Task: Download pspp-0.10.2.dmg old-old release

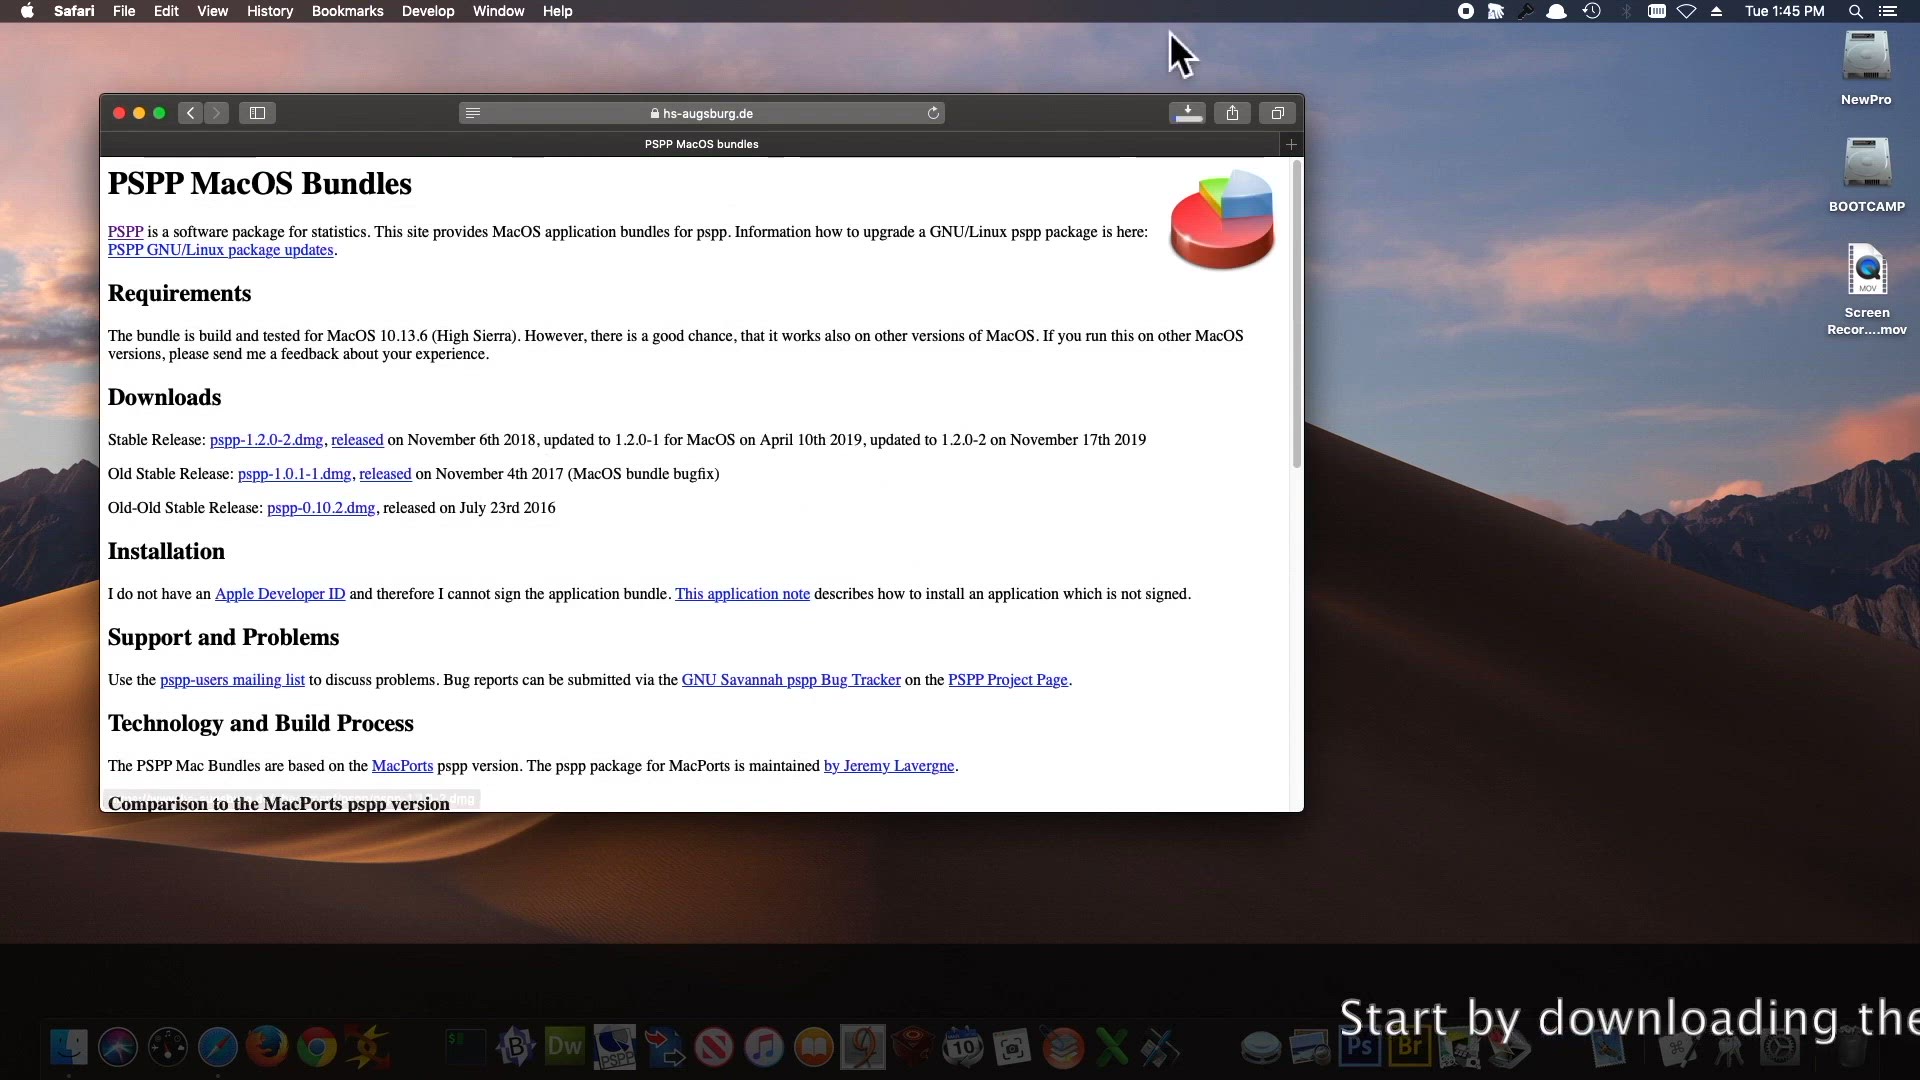Action: [x=321, y=508]
